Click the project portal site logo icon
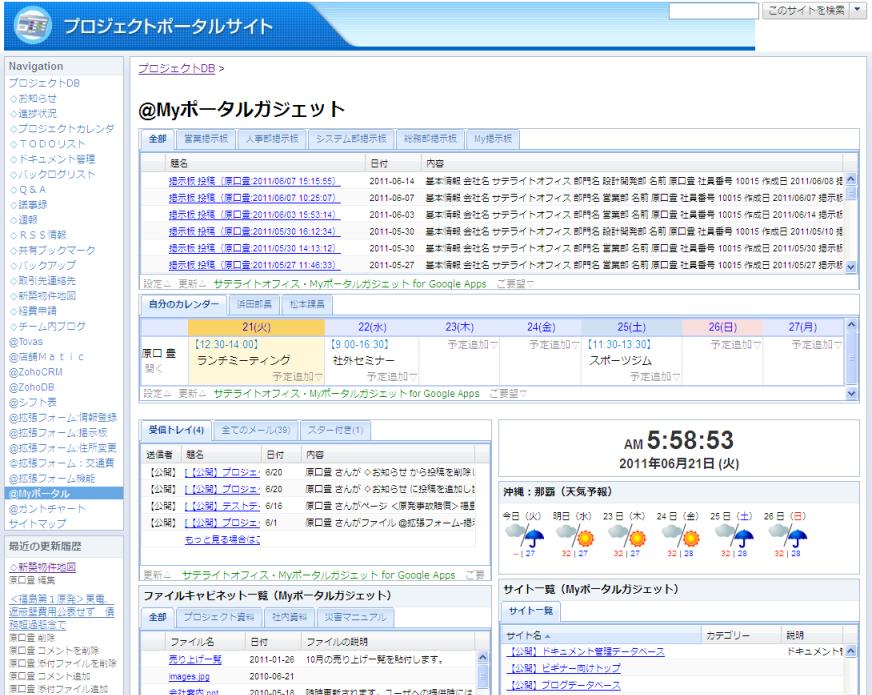This screenshot has height=695, width=872. (x=31, y=30)
